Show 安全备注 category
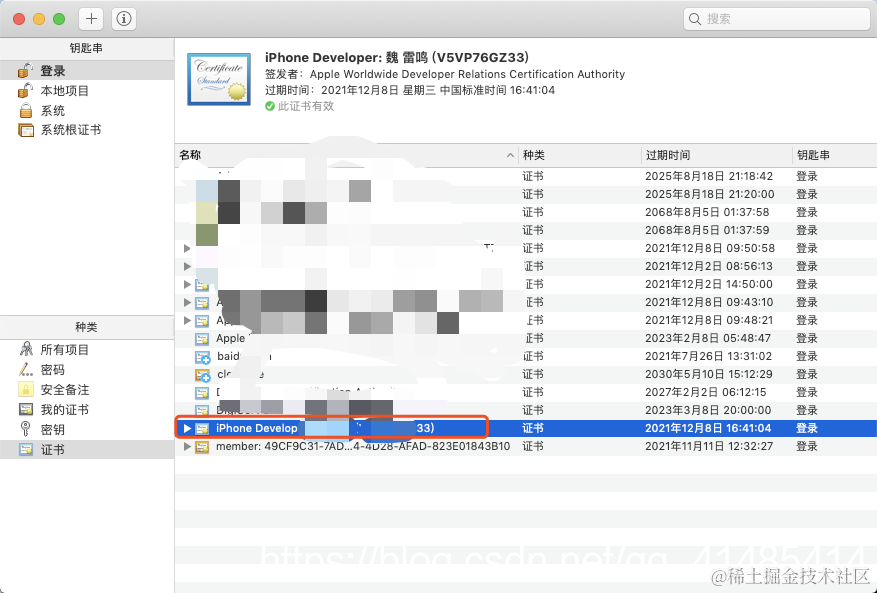This screenshot has height=593, width=877. tap(87, 389)
